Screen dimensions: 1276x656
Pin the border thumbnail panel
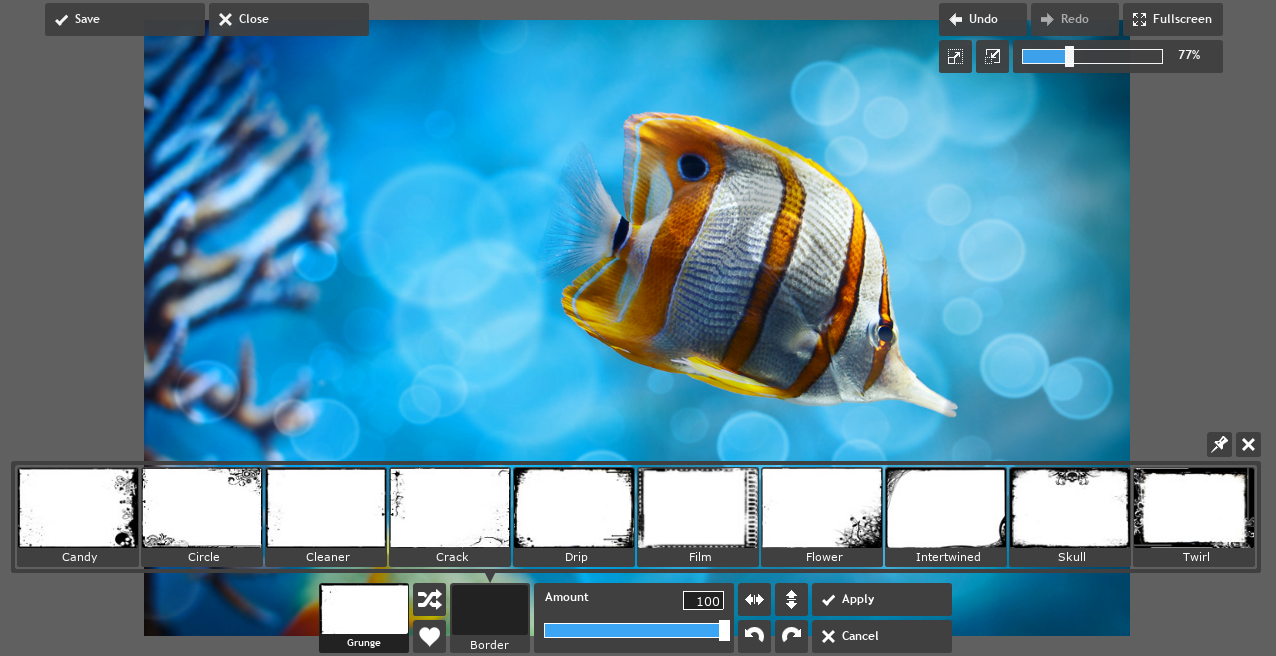pos(1219,445)
